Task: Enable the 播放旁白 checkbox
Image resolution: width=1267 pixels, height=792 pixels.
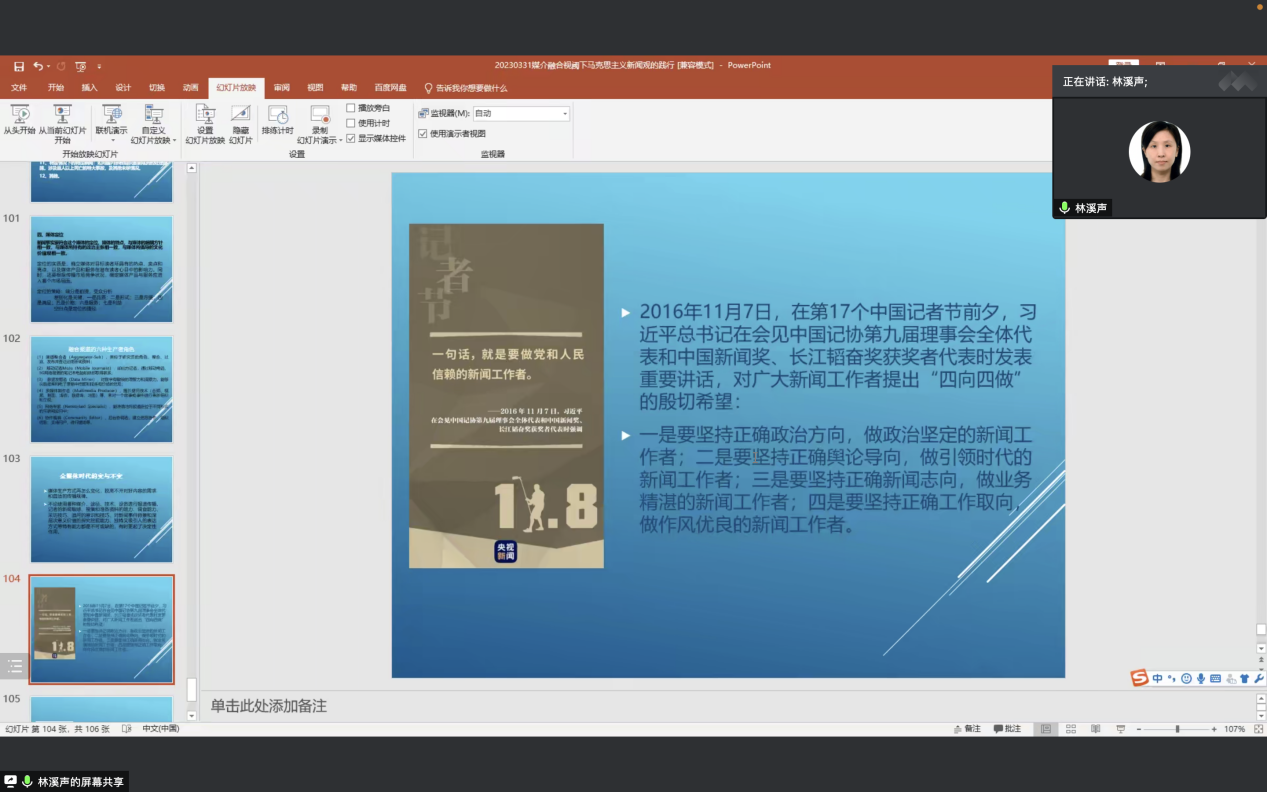Action: [351, 108]
